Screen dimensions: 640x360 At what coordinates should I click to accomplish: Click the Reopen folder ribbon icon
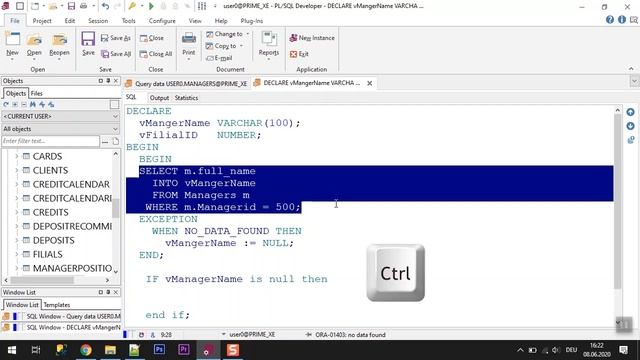tap(59, 40)
